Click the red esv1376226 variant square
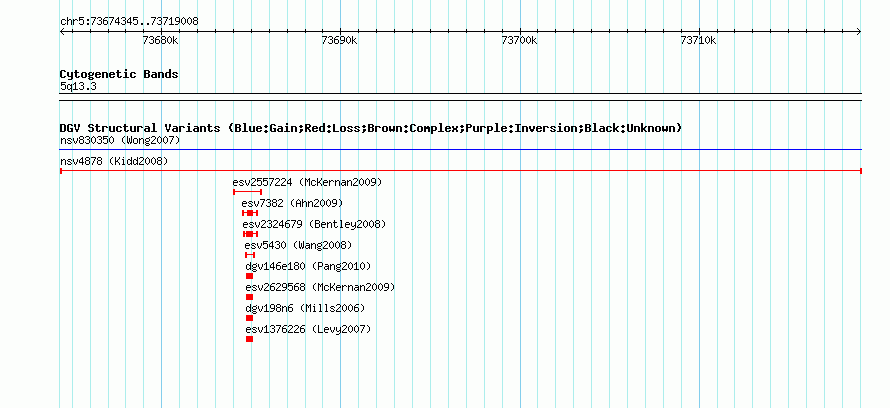This screenshot has height=408, width=890. [x=249, y=339]
